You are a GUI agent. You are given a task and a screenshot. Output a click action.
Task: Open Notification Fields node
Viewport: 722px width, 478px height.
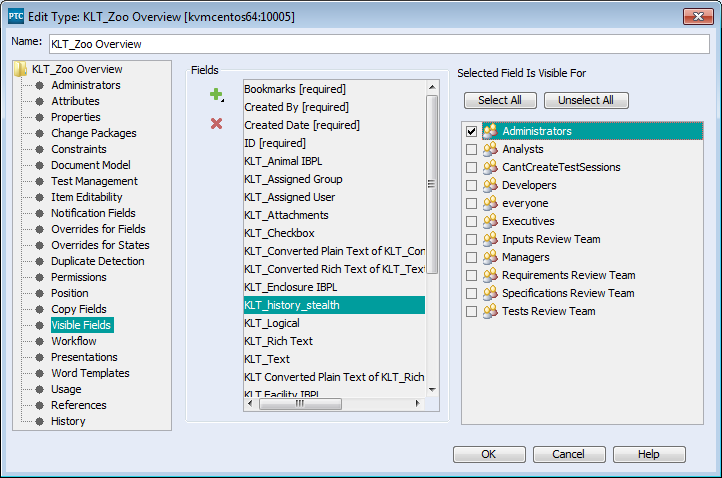click(x=93, y=213)
